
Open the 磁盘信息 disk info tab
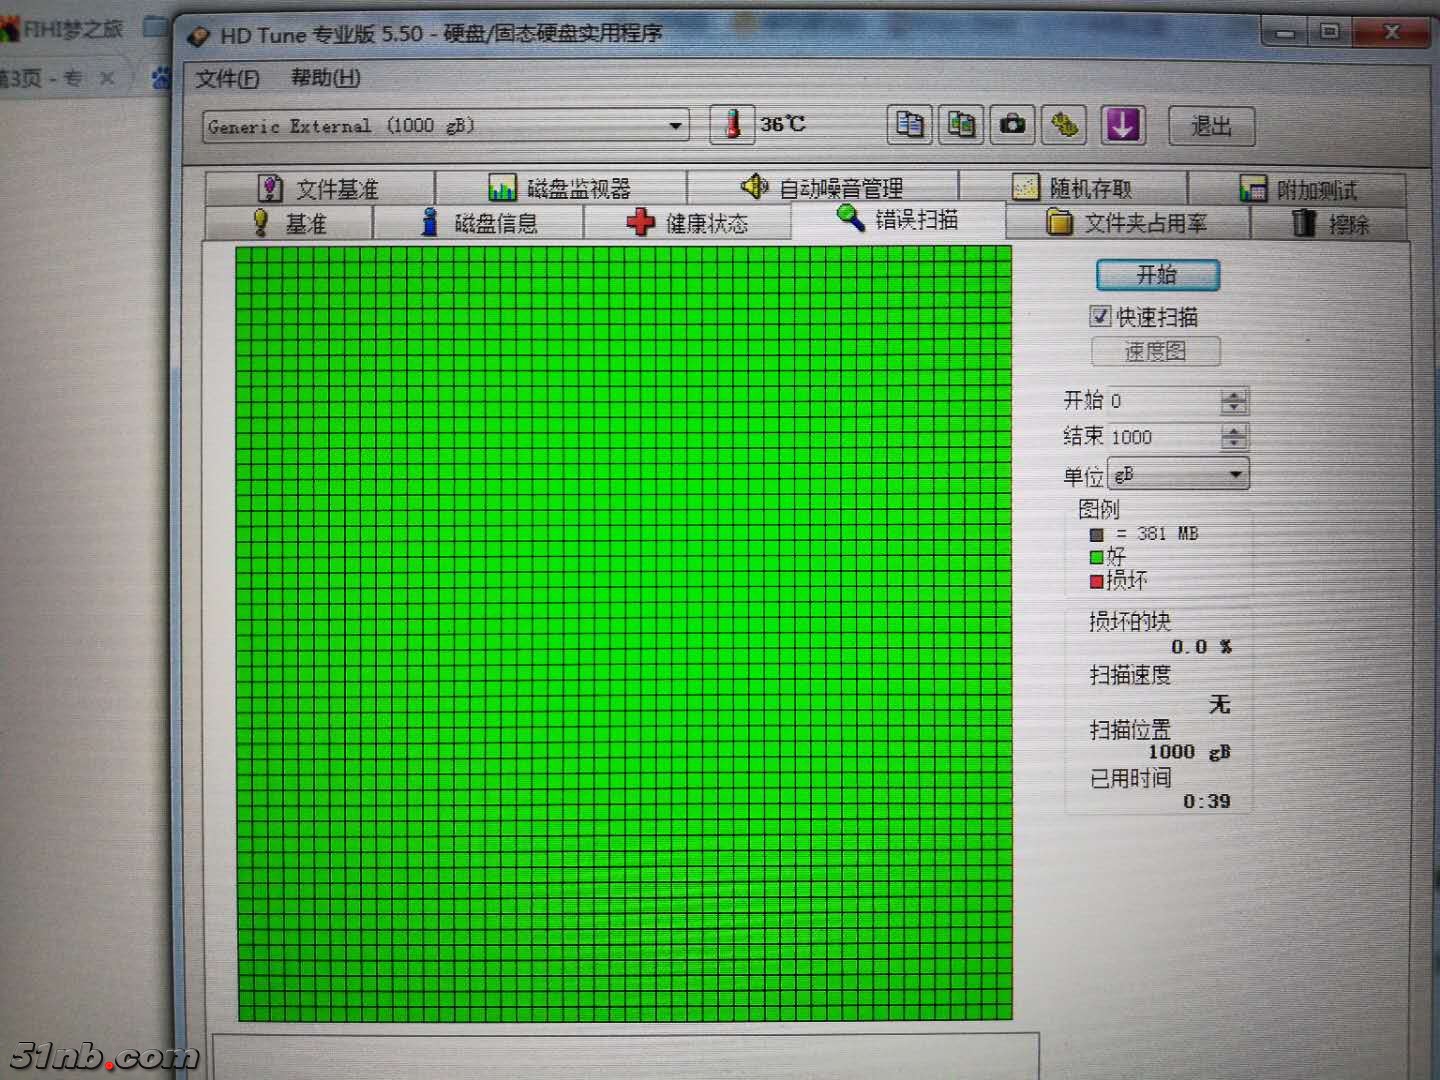tap(479, 222)
